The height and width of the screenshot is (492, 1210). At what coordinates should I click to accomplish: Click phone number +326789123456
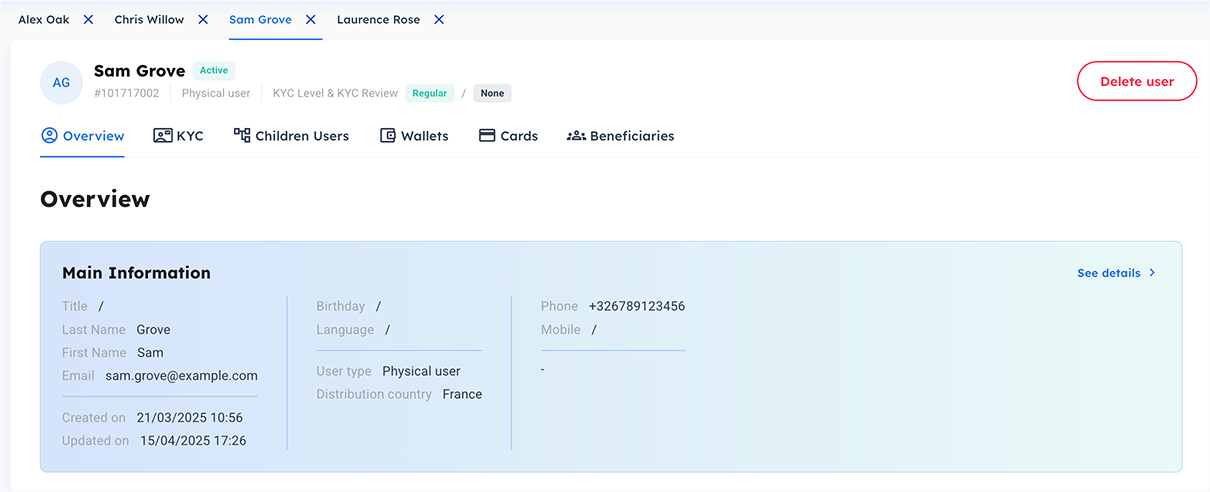(637, 306)
